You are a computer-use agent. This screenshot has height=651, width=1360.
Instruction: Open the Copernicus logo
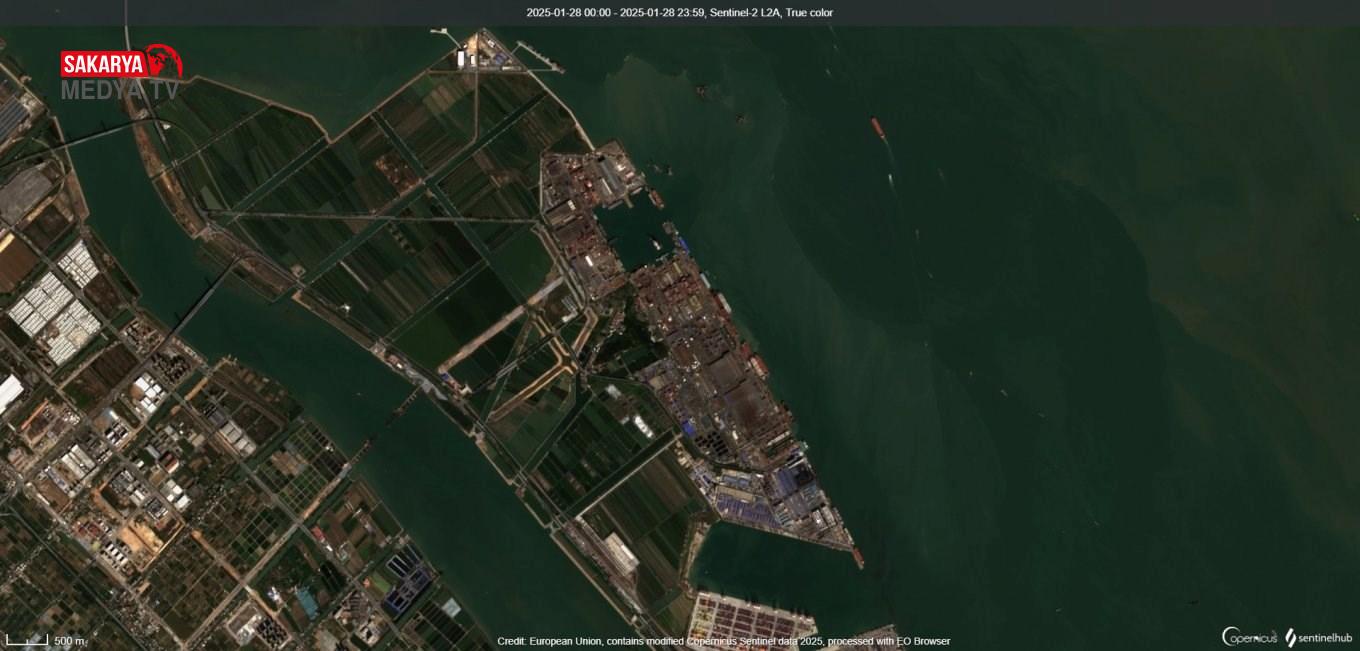[1249, 637]
